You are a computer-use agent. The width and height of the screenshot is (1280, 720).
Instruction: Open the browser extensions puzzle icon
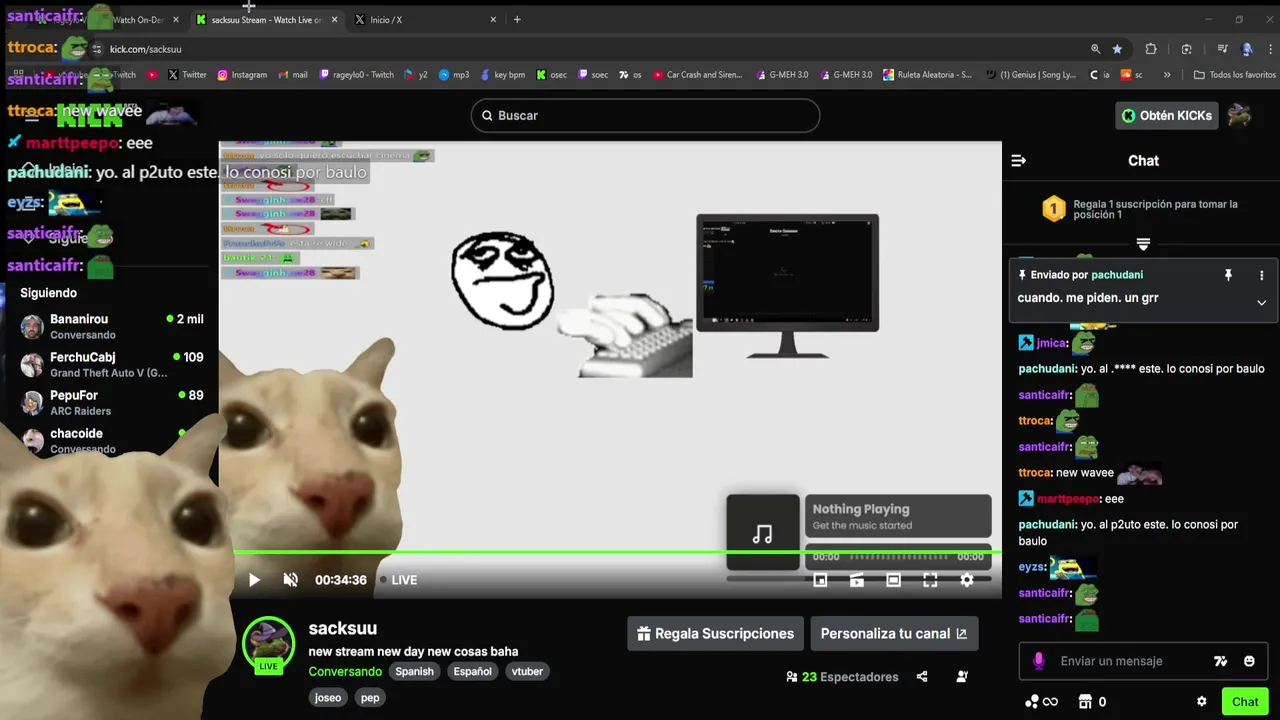point(1151,49)
